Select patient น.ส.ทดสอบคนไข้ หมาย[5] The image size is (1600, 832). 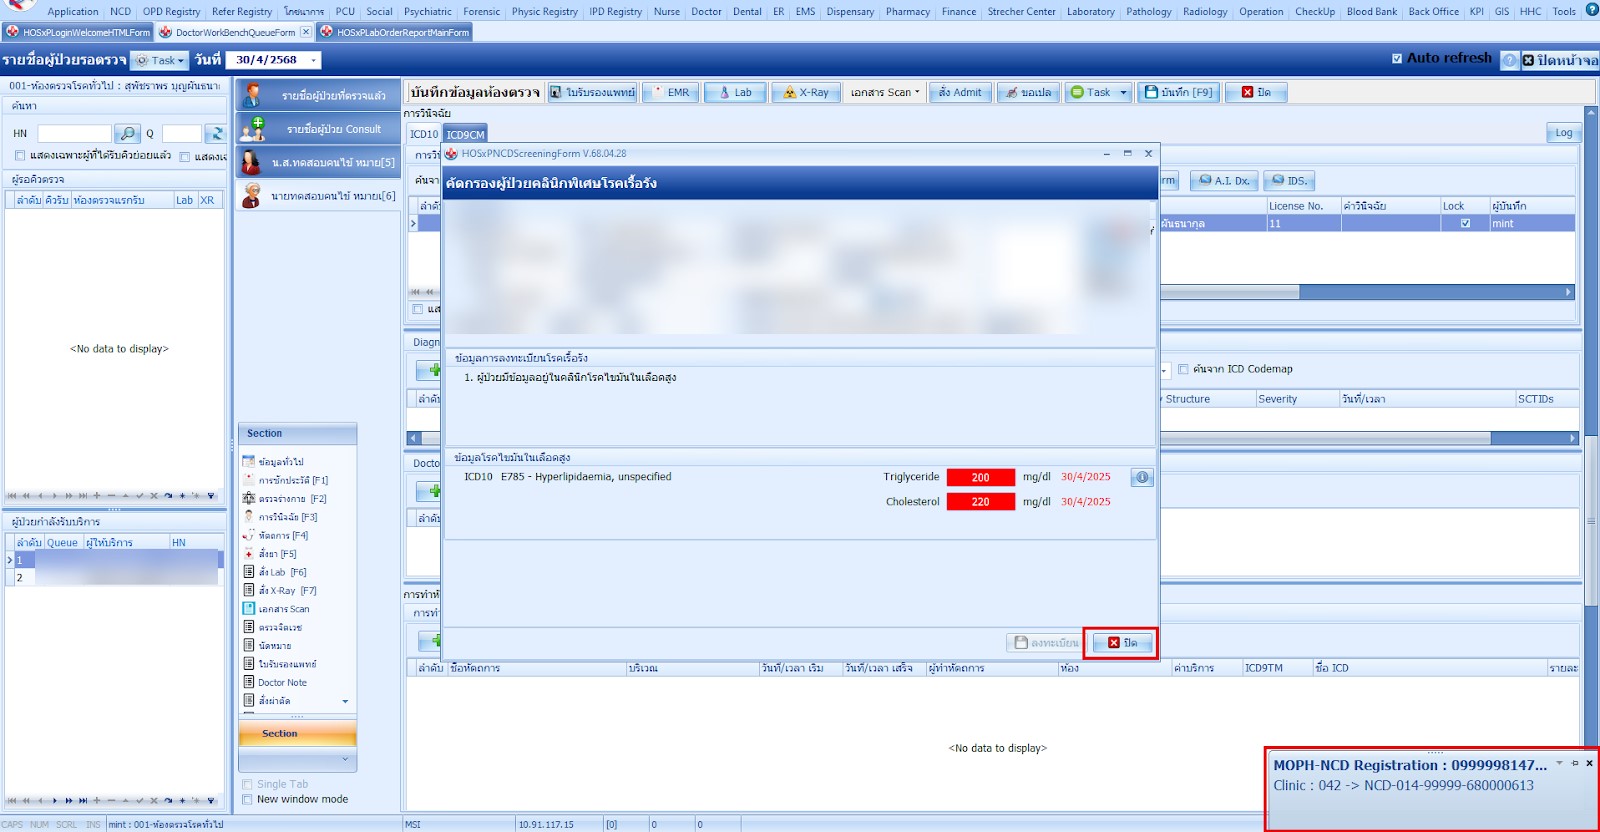coord(318,162)
